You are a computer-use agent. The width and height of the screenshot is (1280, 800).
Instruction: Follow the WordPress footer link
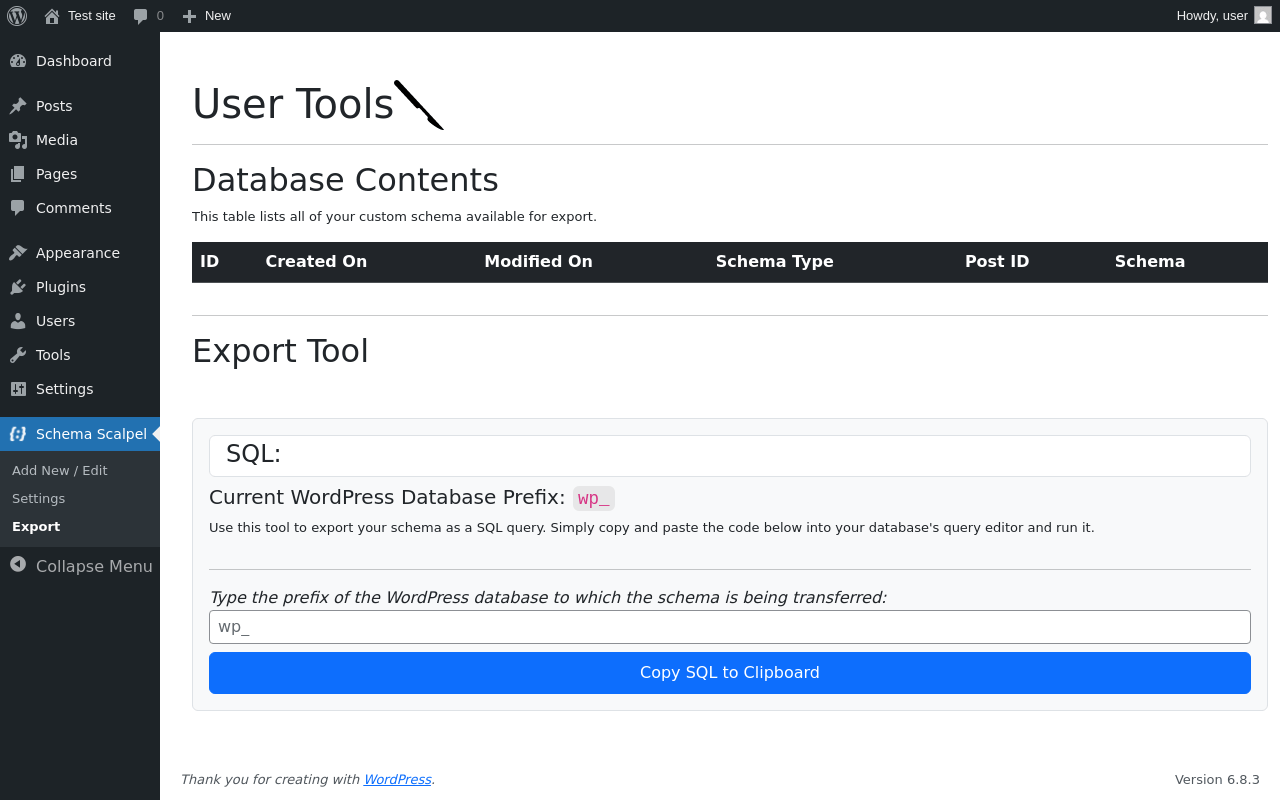pos(397,779)
